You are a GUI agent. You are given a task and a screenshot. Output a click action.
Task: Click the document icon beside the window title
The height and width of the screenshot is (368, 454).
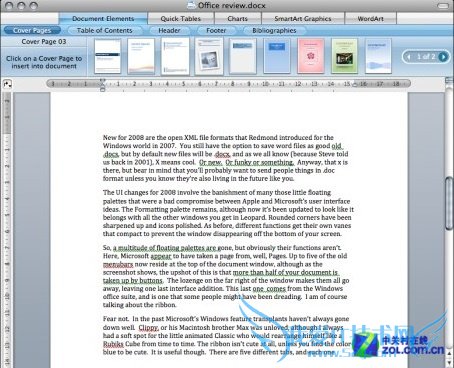tap(191, 5)
